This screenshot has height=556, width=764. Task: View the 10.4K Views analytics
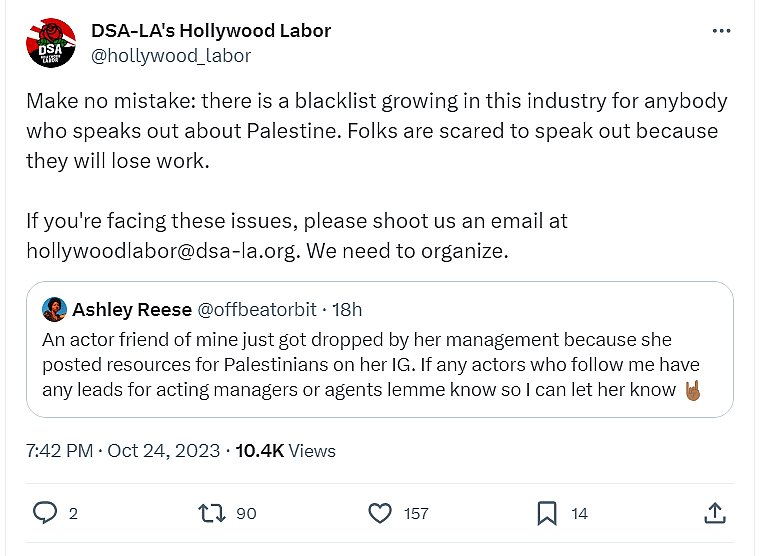click(x=286, y=451)
